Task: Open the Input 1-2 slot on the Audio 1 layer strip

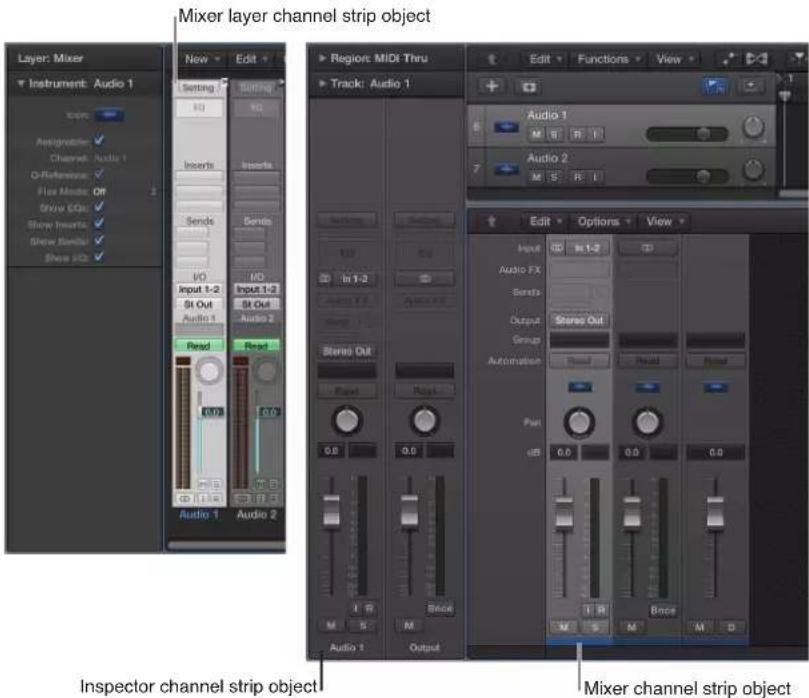Action: coord(199,289)
